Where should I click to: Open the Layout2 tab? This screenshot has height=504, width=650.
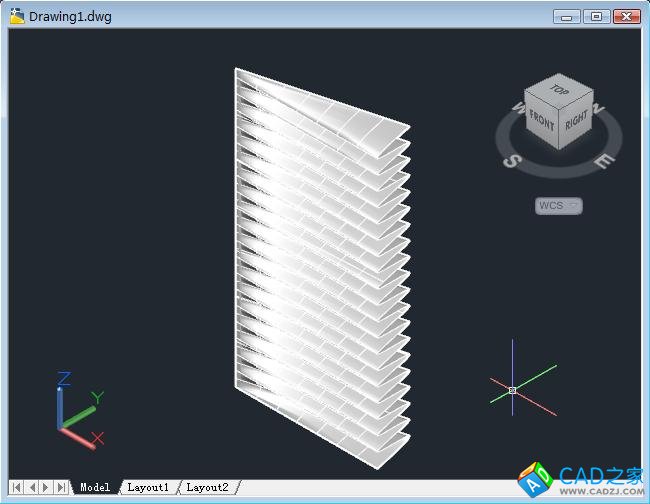click(x=208, y=487)
